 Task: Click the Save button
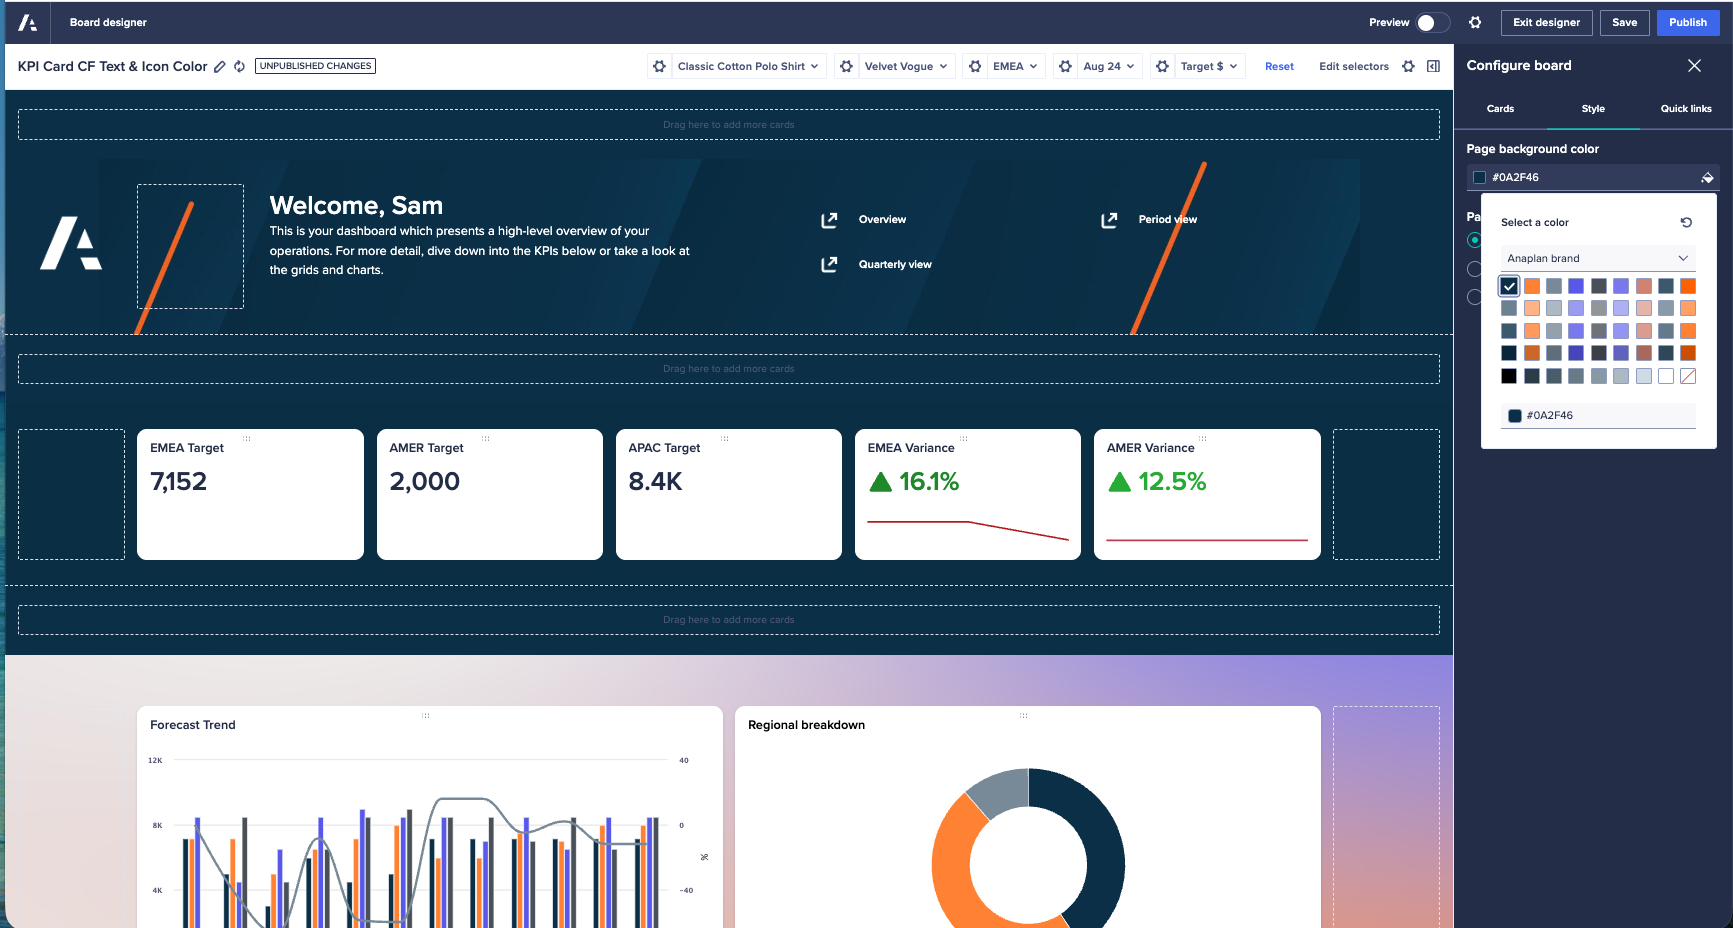pos(1624,22)
